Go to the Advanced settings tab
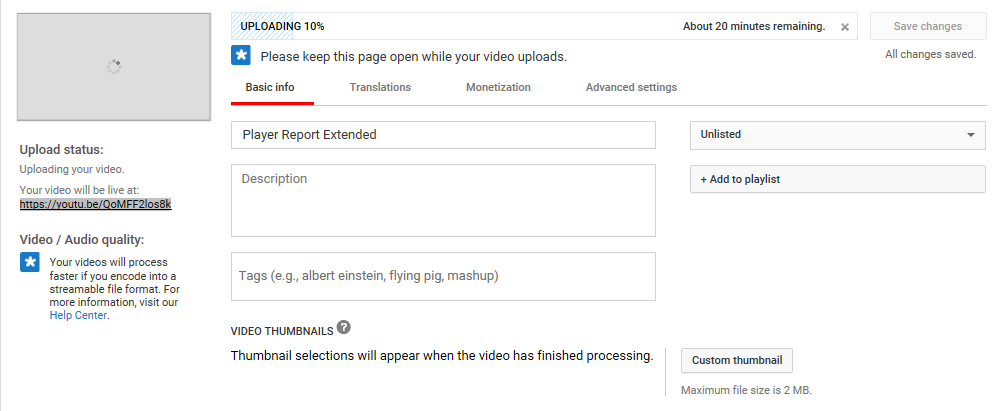The height and width of the screenshot is (411, 1001). pos(631,87)
